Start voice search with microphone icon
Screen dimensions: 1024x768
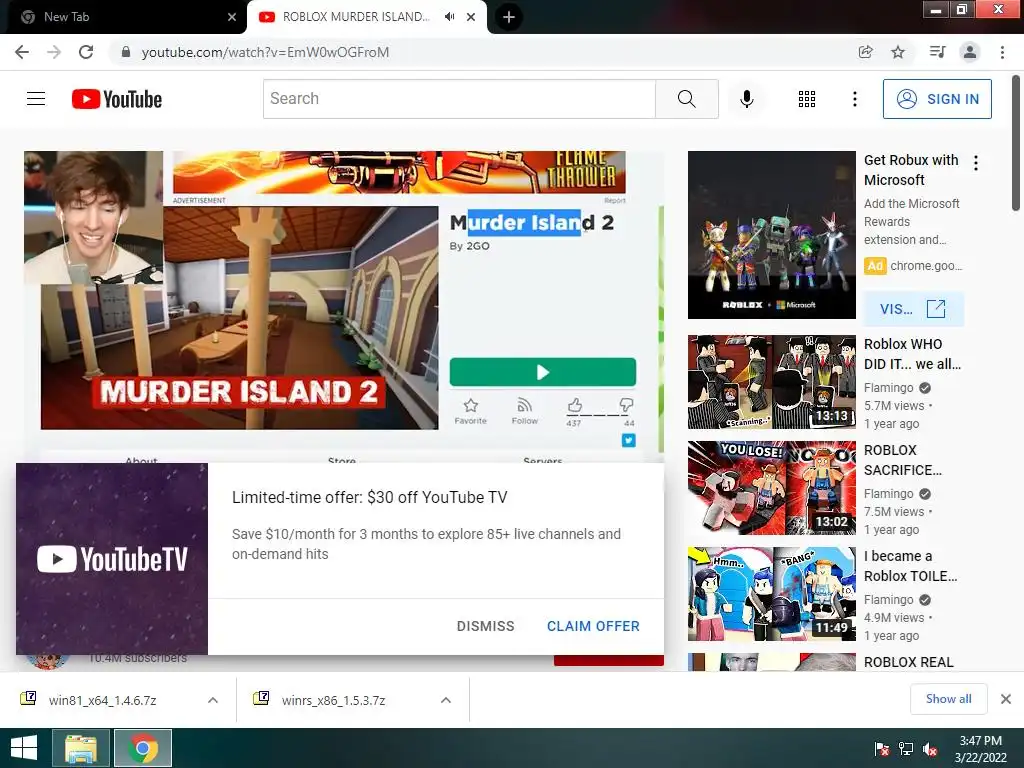click(x=746, y=99)
